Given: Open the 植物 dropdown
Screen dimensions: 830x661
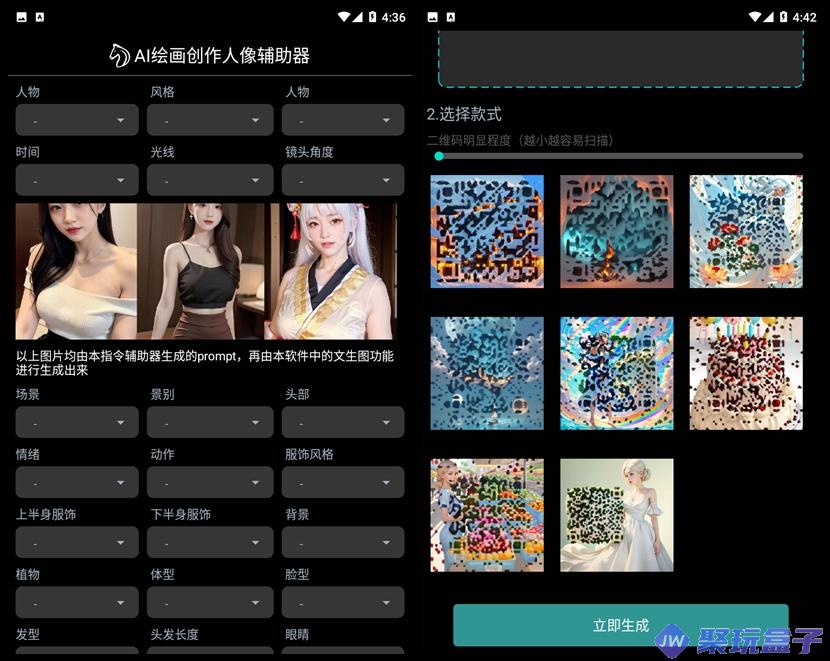Looking at the screenshot, I should (77, 602).
